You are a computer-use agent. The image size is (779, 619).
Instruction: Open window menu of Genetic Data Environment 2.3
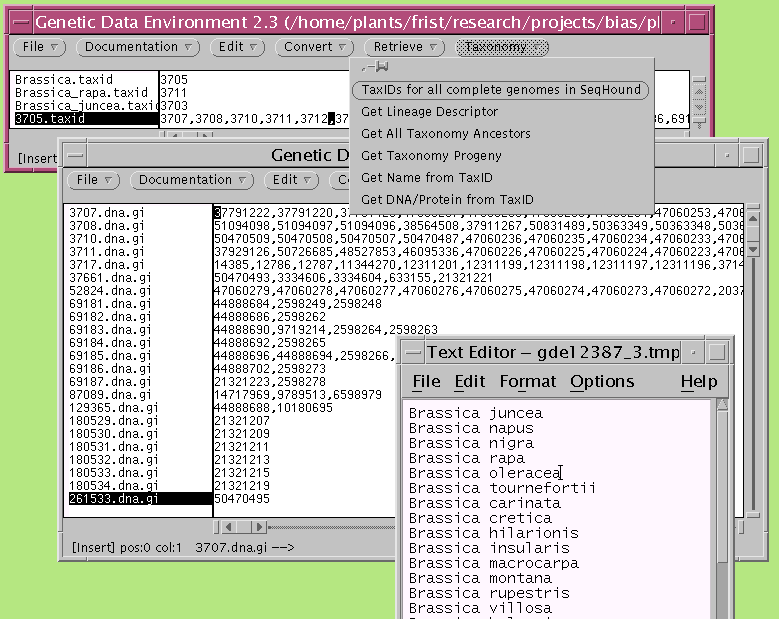21,22
